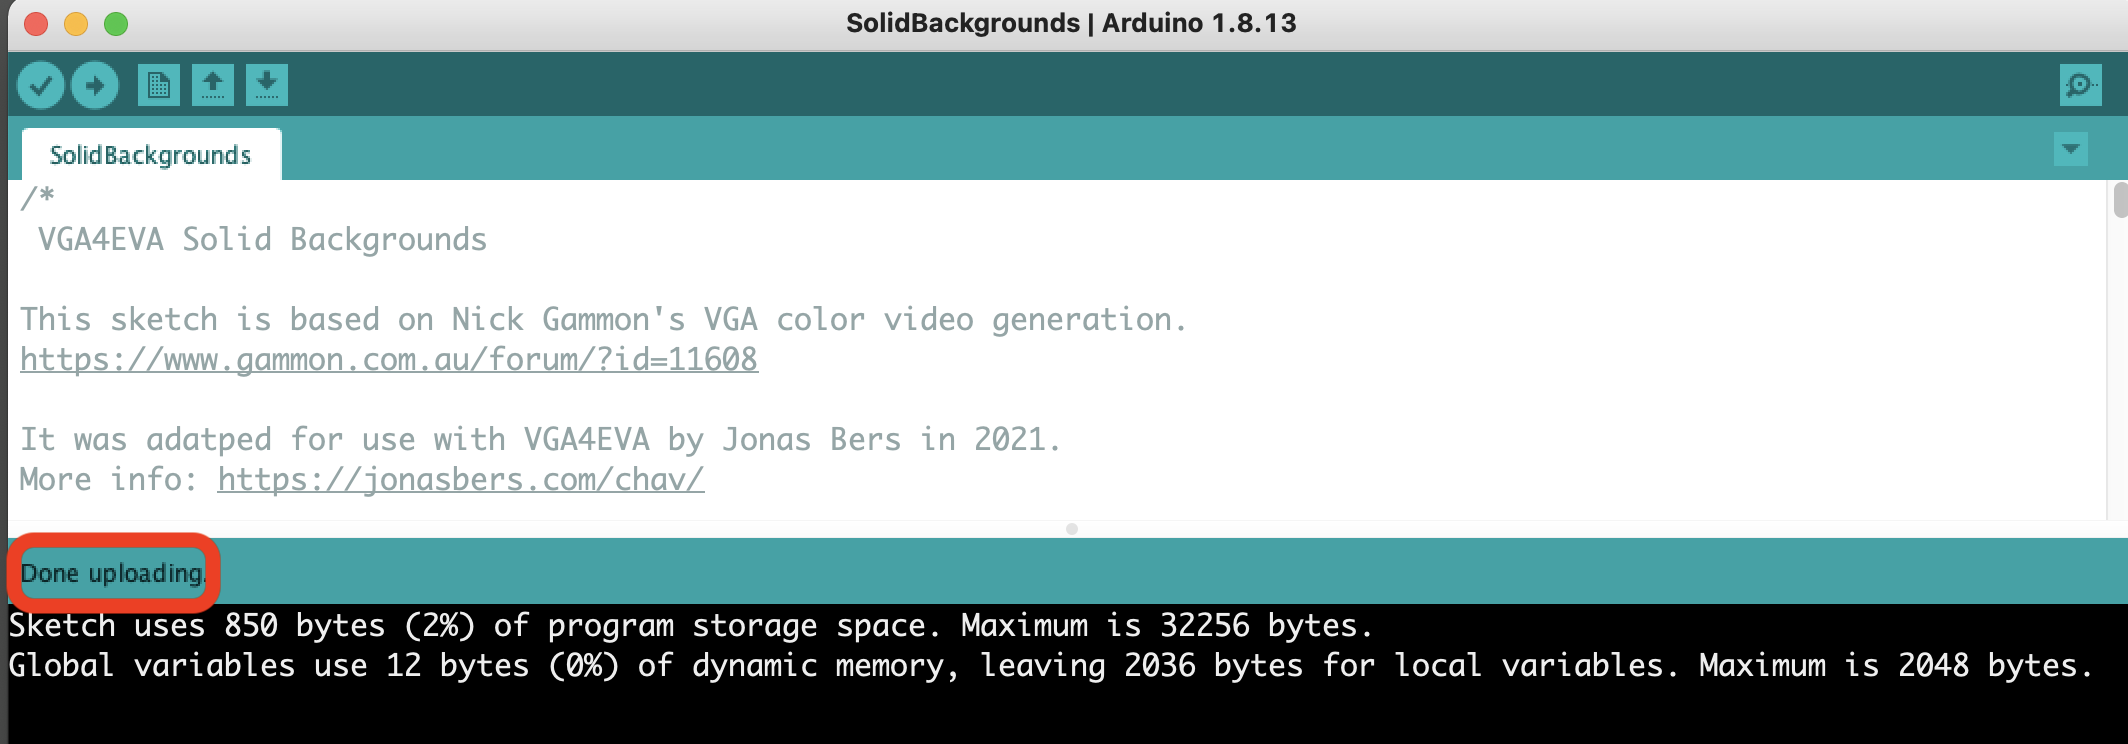Place cursor on 'VGA4EVA Solid Backgrounds' comment line
This screenshot has width=2128, height=744.
point(262,240)
